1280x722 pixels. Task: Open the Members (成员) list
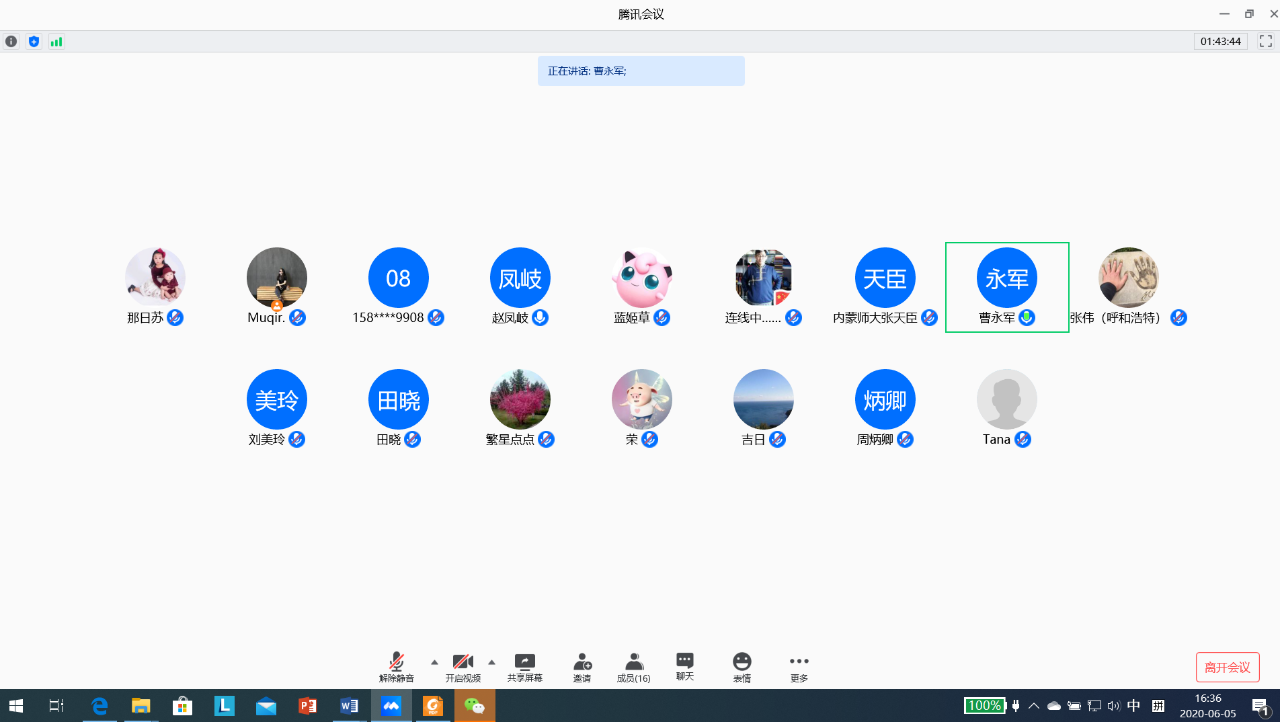coord(633,667)
